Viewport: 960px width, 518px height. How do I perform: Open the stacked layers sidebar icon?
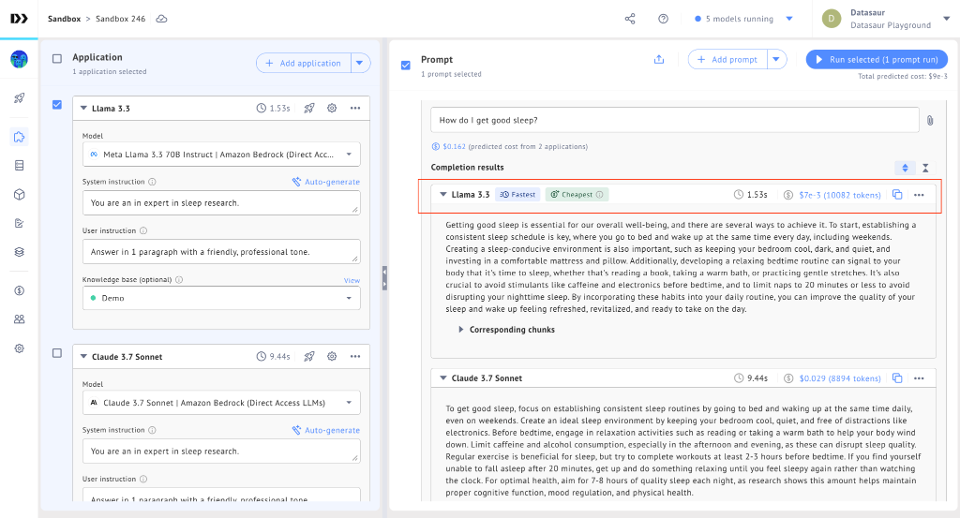(19, 252)
